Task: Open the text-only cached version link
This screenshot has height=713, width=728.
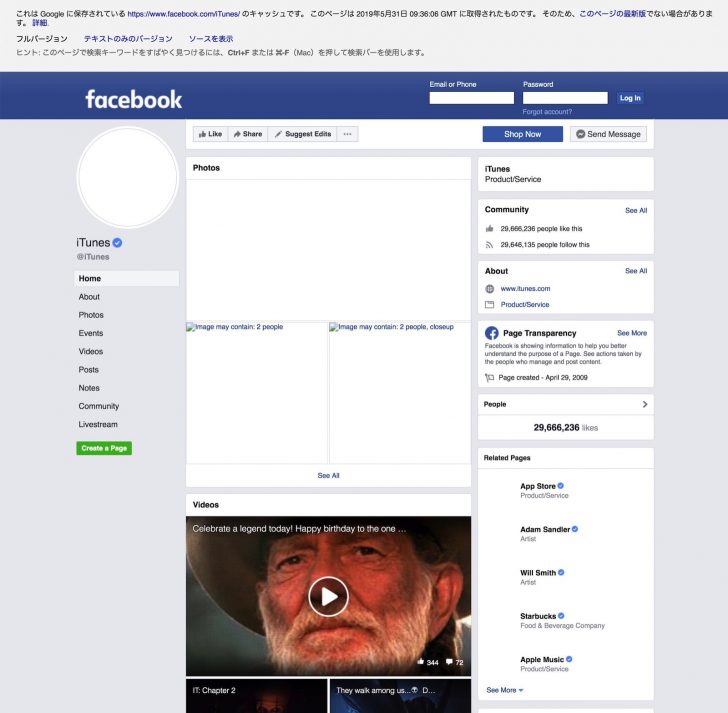Action: (128, 39)
